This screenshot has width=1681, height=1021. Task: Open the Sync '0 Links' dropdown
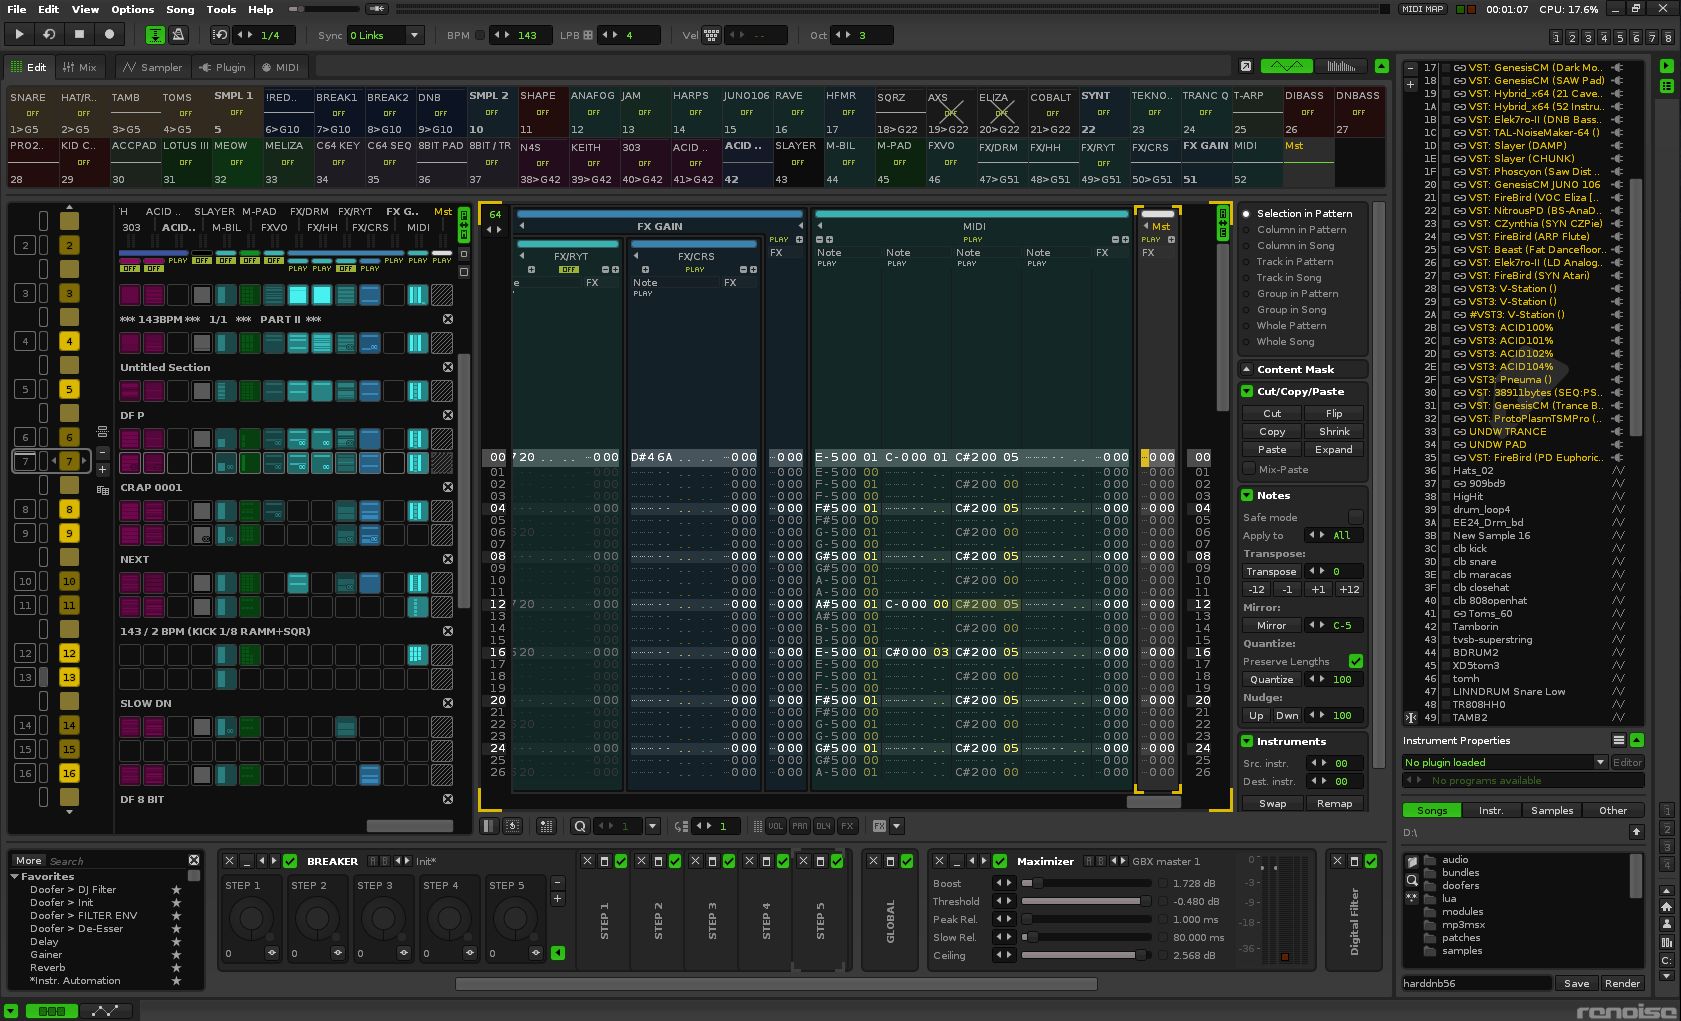(x=385, y=35)
